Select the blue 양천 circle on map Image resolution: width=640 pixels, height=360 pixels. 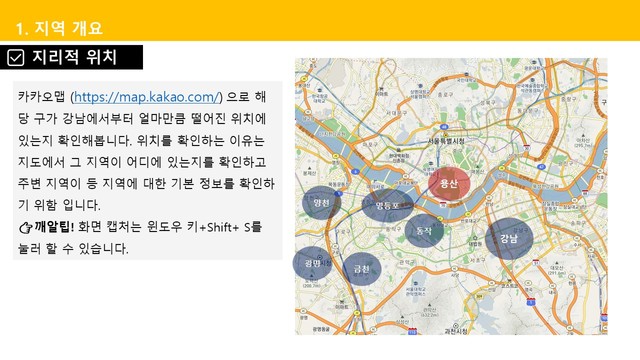tap(322, 203)
